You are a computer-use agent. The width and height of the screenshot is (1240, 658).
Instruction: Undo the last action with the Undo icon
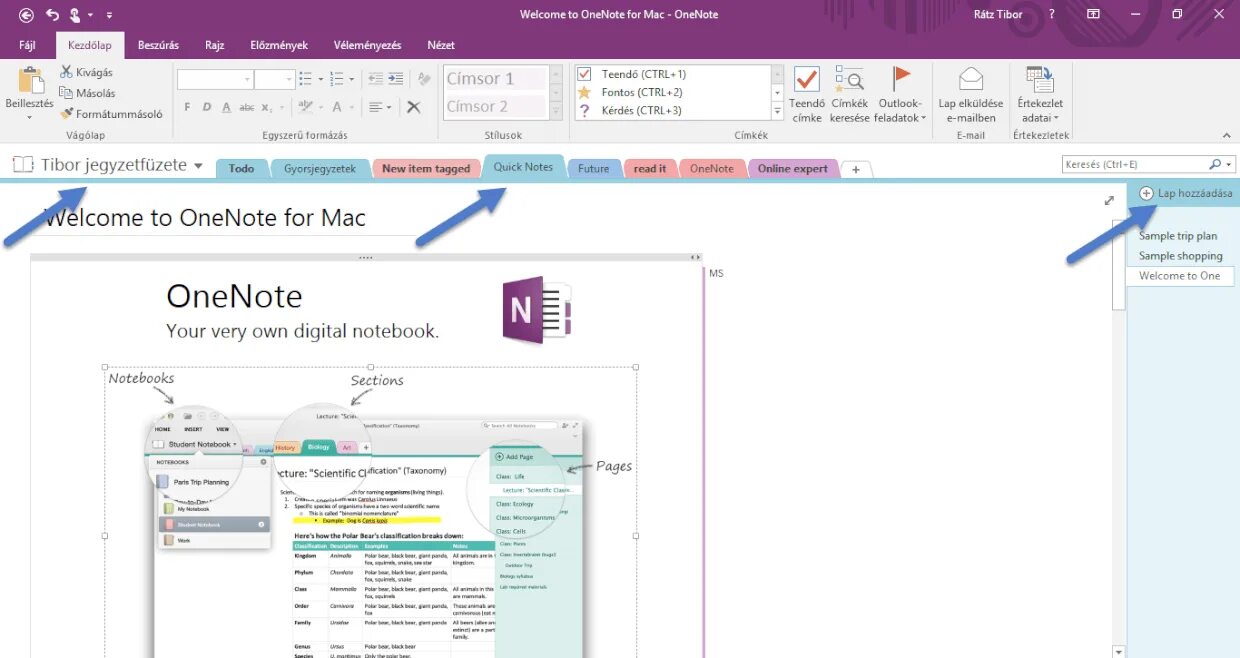point(52,15)
